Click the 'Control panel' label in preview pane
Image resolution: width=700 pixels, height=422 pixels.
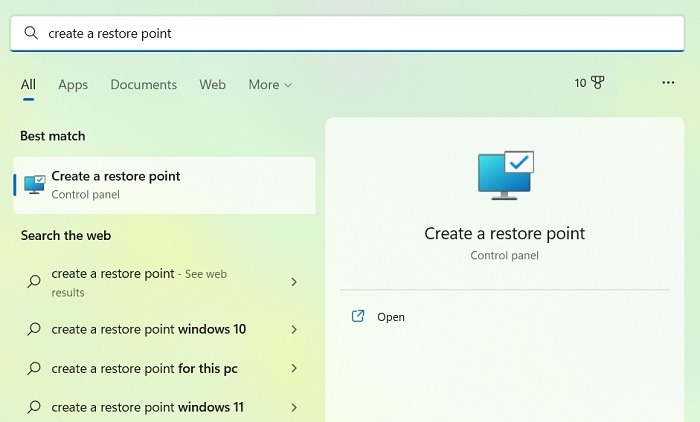[504, 255]
